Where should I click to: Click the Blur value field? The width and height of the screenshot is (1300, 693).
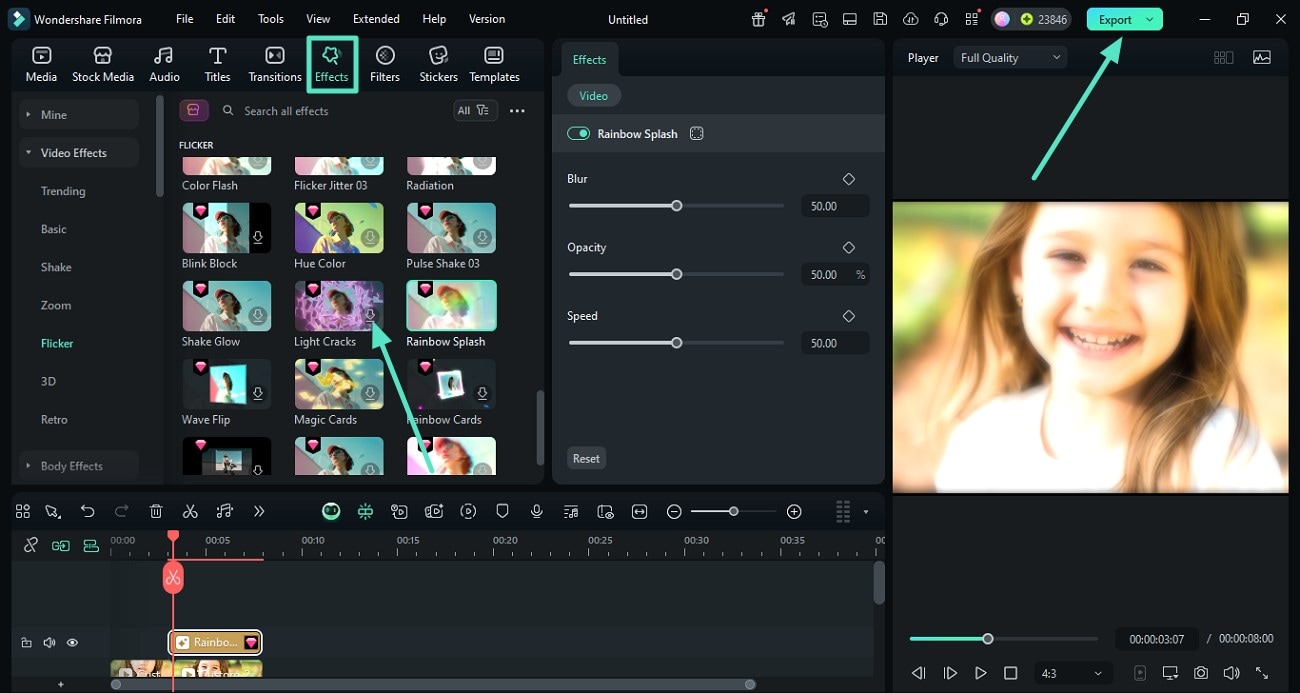(x=834, y=206)
